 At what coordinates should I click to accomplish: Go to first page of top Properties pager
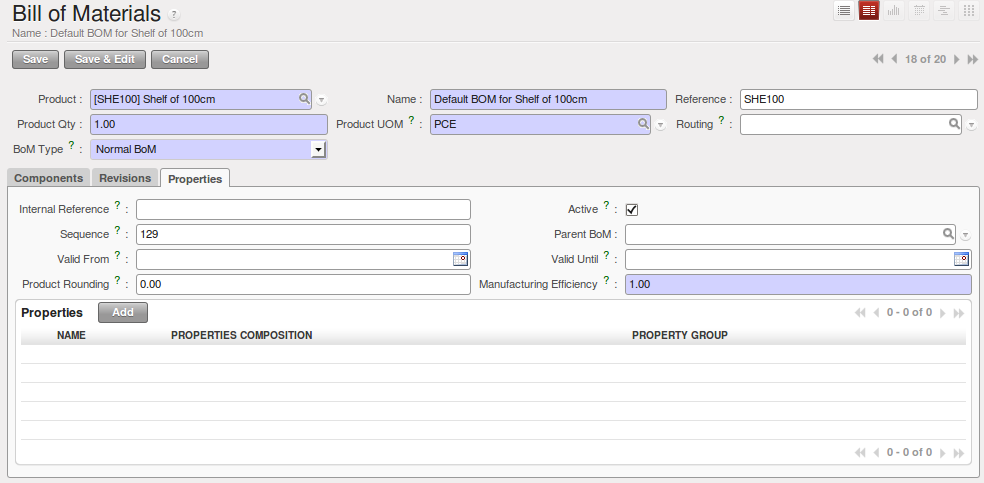tap(860, 313)
